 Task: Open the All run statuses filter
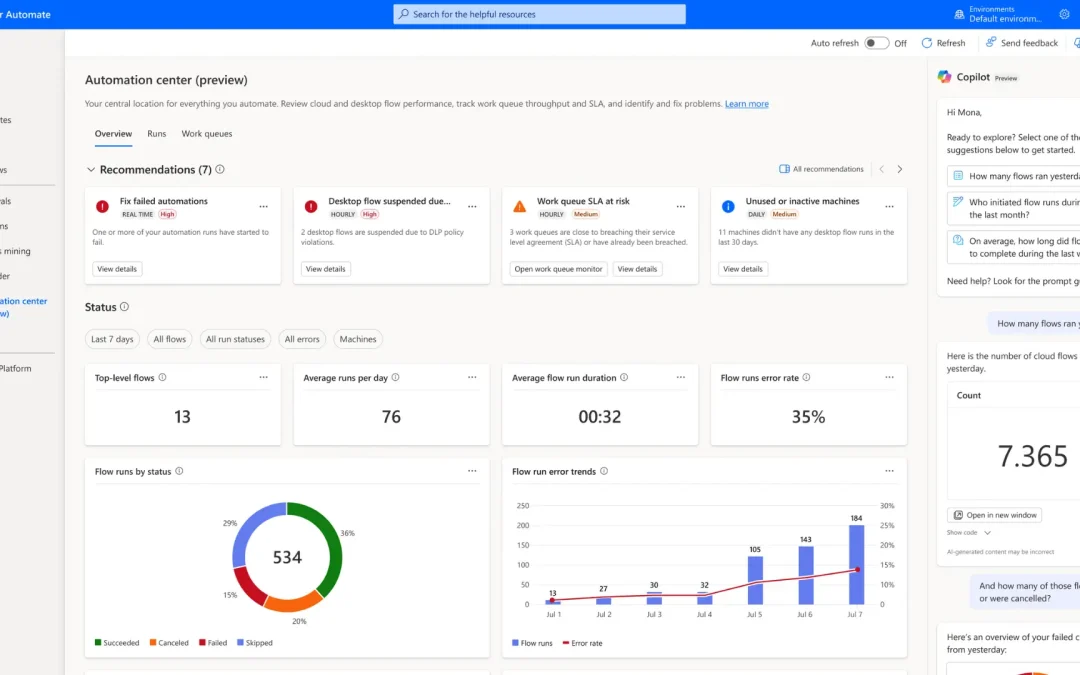tap(235, 339)
